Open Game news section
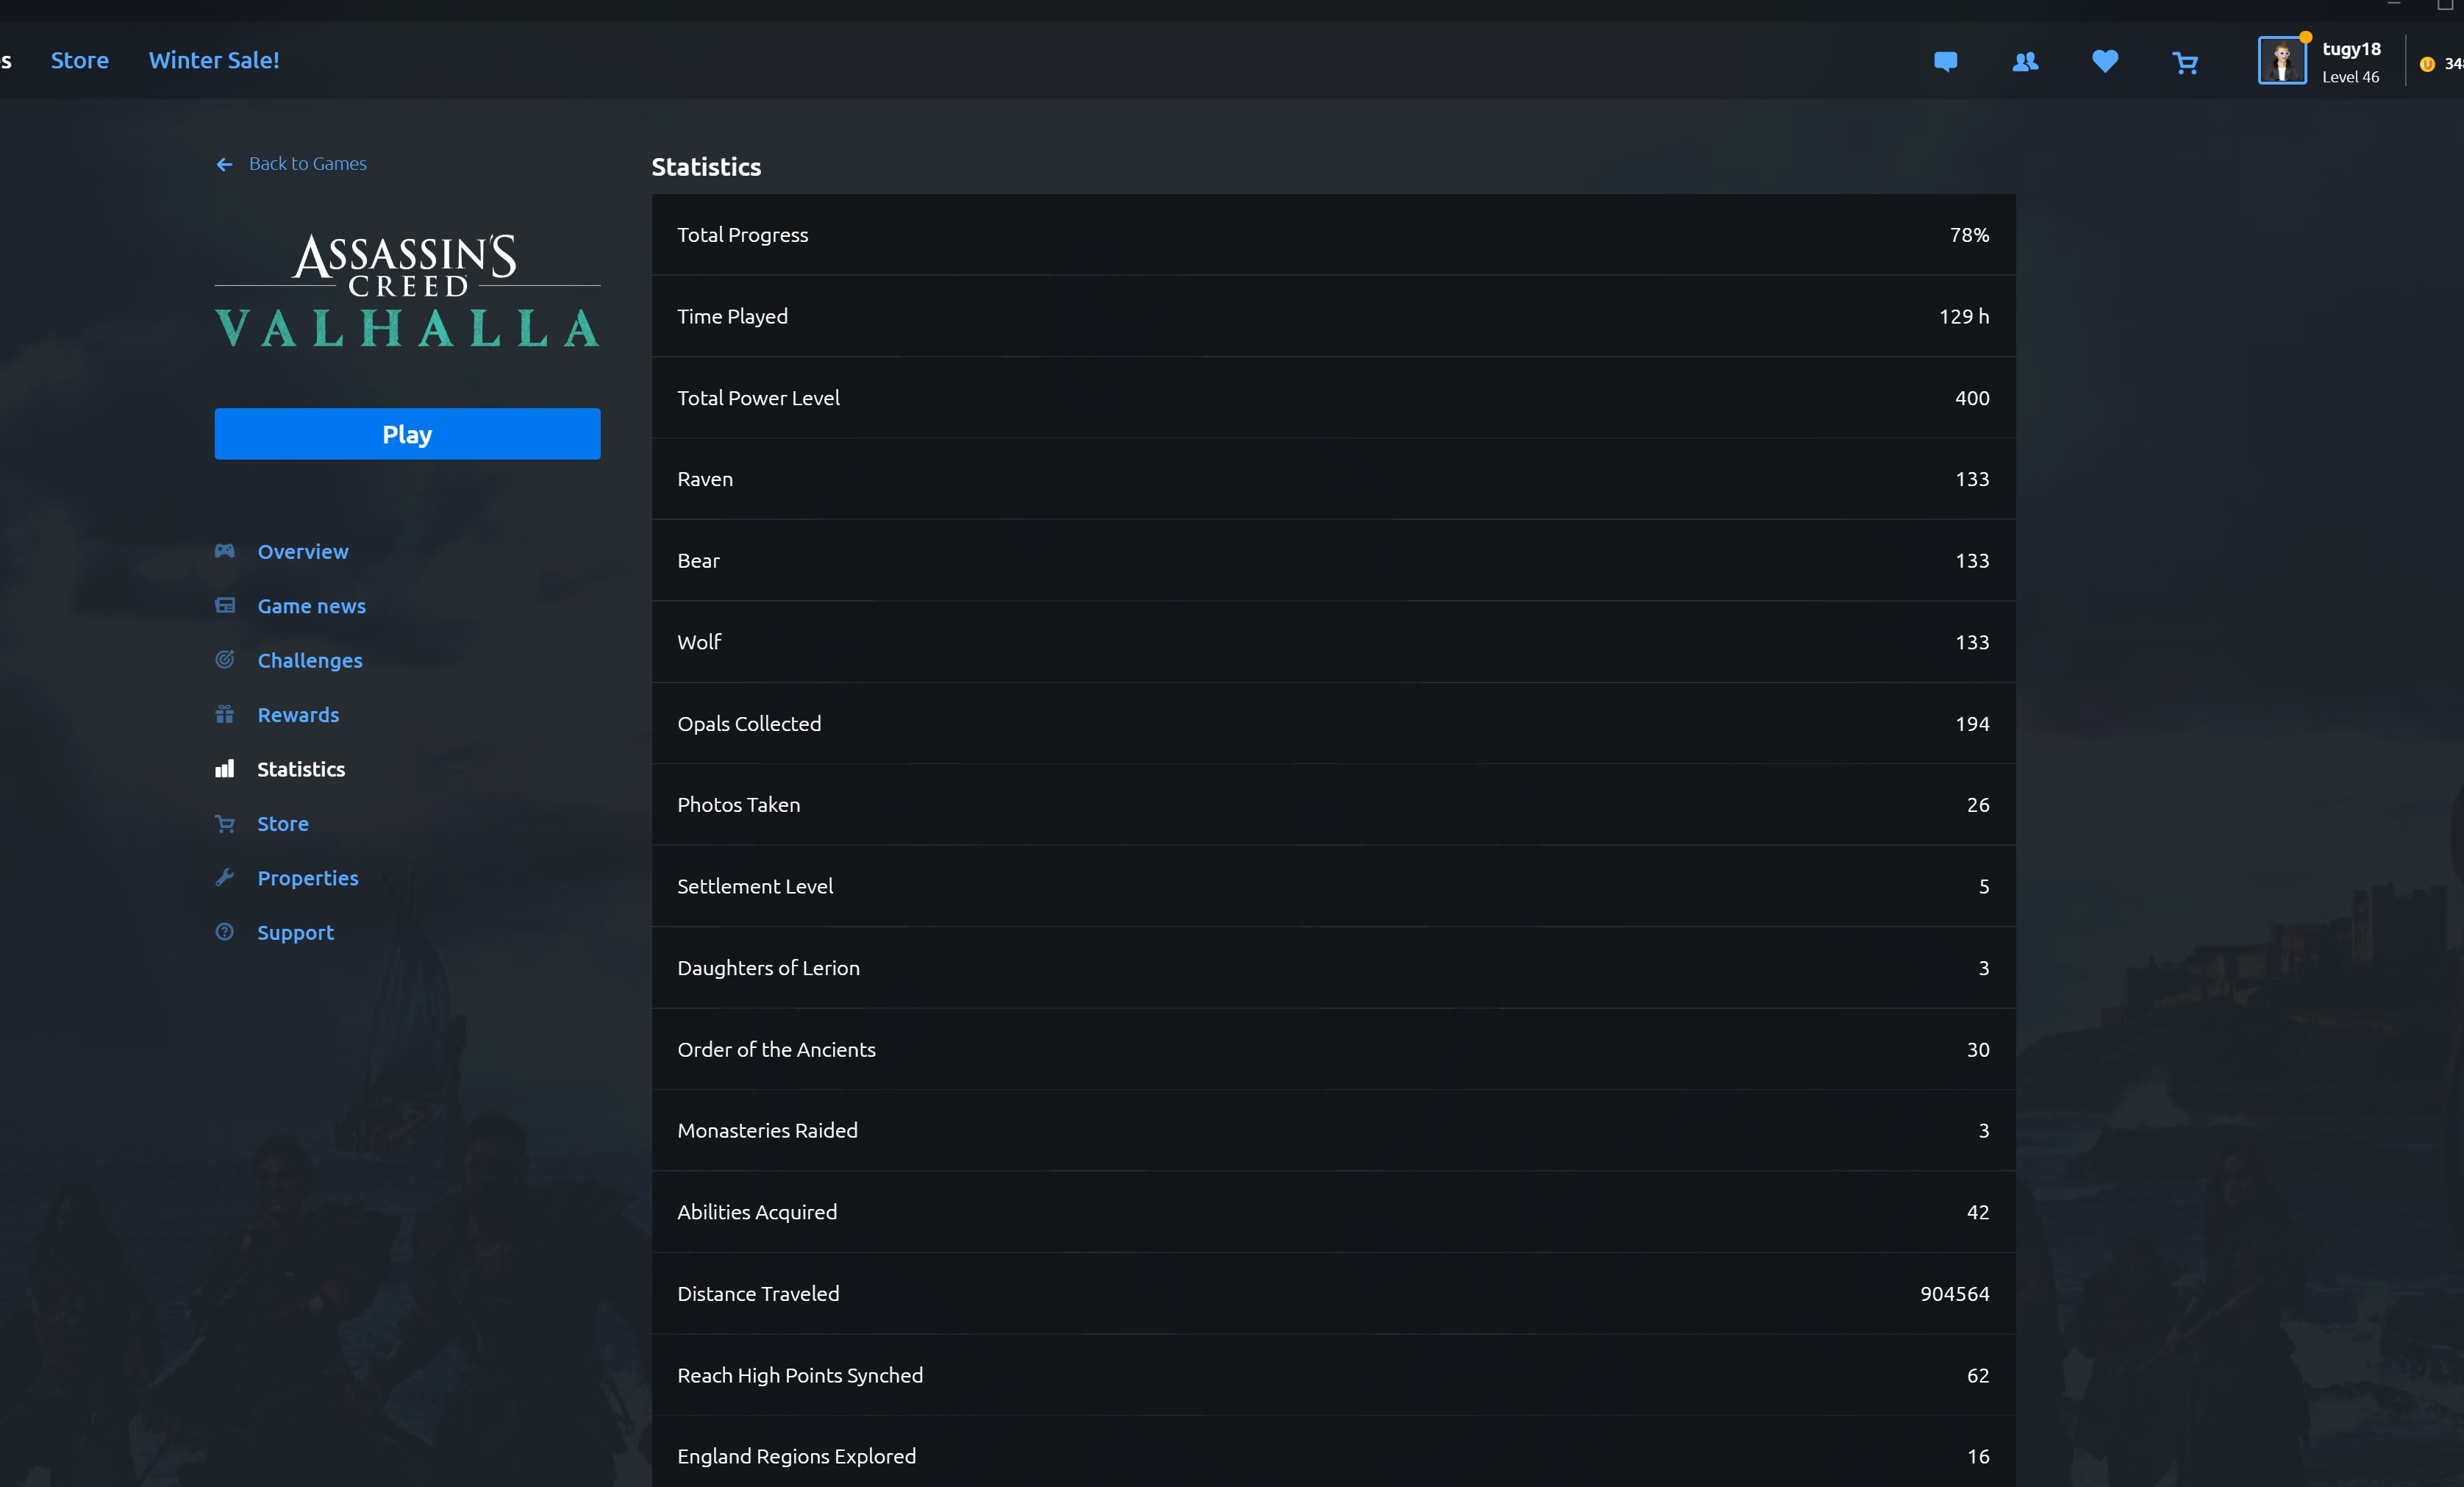This screenshot has height=1487, width=2464. click(312, 606)
